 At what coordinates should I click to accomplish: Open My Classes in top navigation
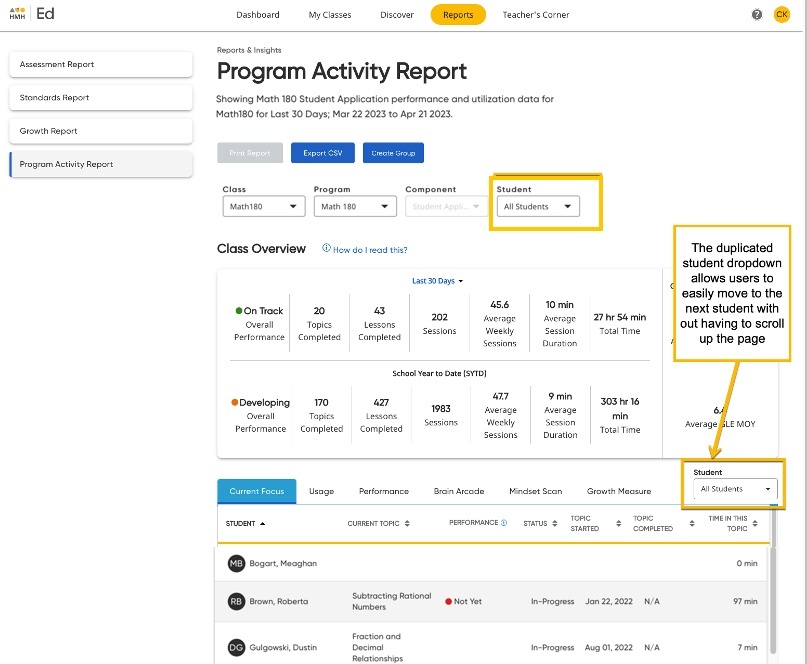point(330,15)
